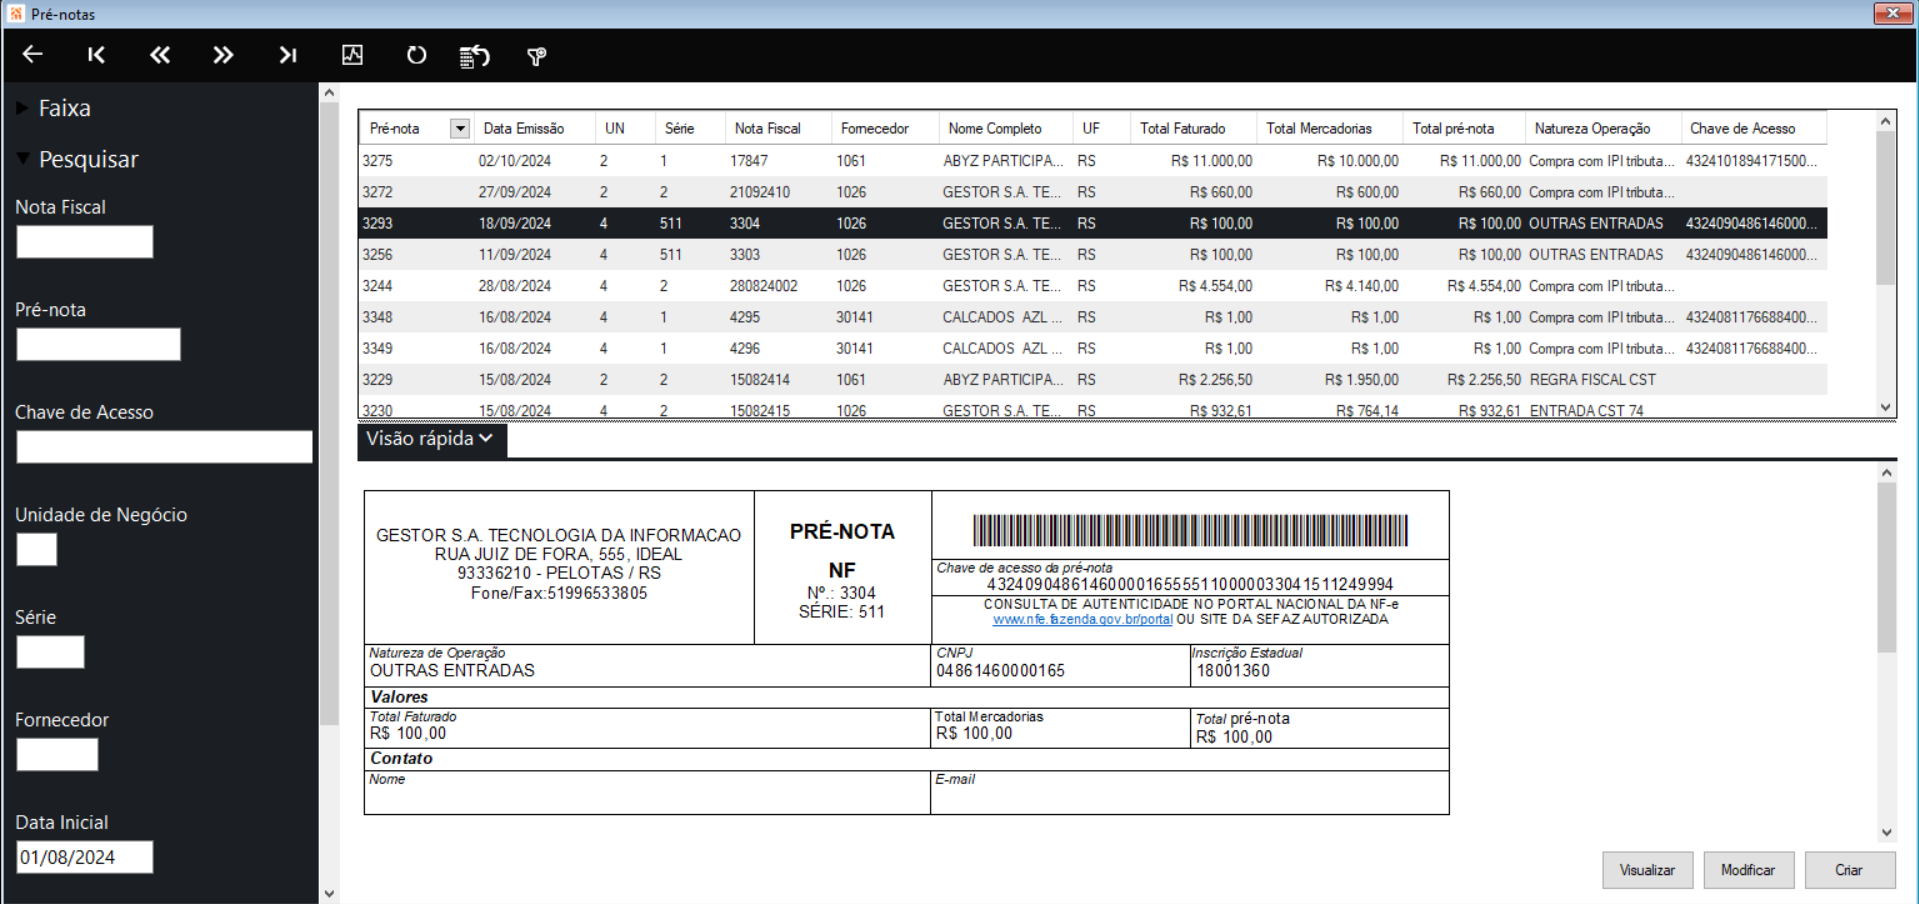Advance to the next record
The image size is (1919, 904).
(223, 55)
